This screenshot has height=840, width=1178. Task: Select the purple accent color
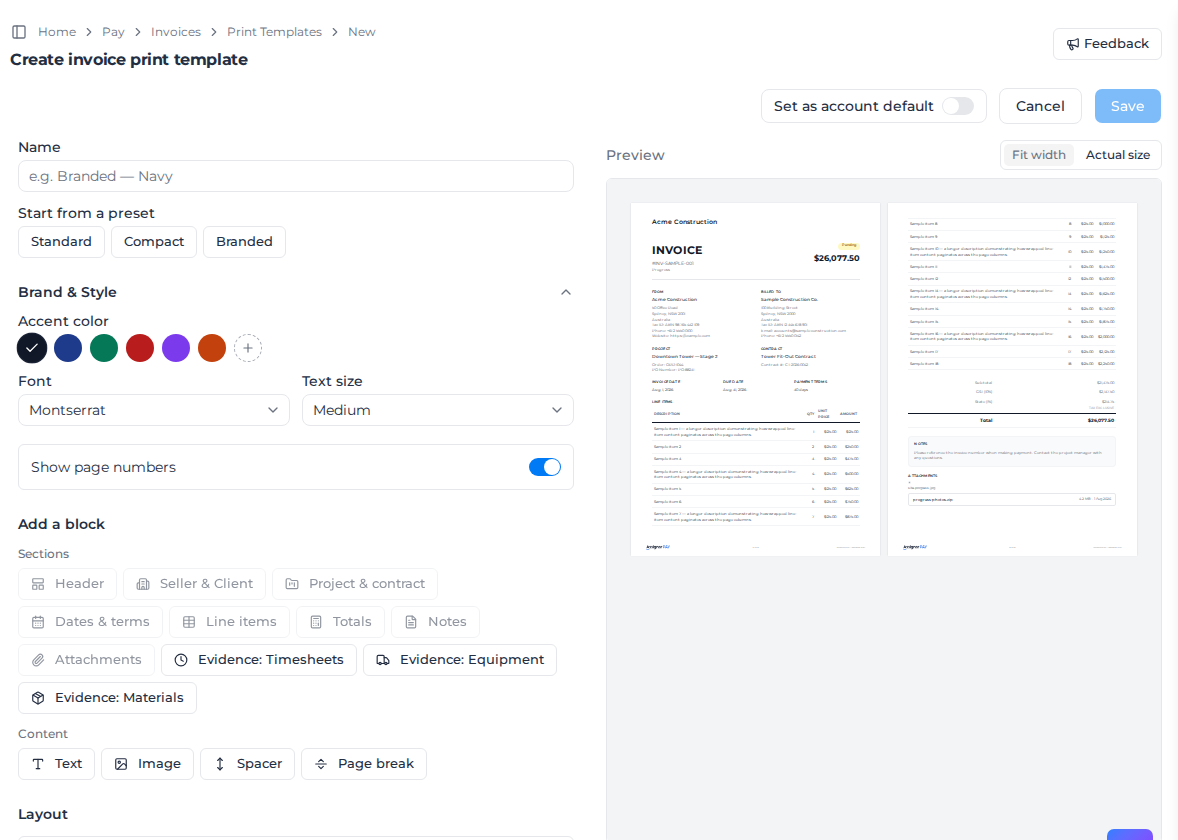click(177, 348)
